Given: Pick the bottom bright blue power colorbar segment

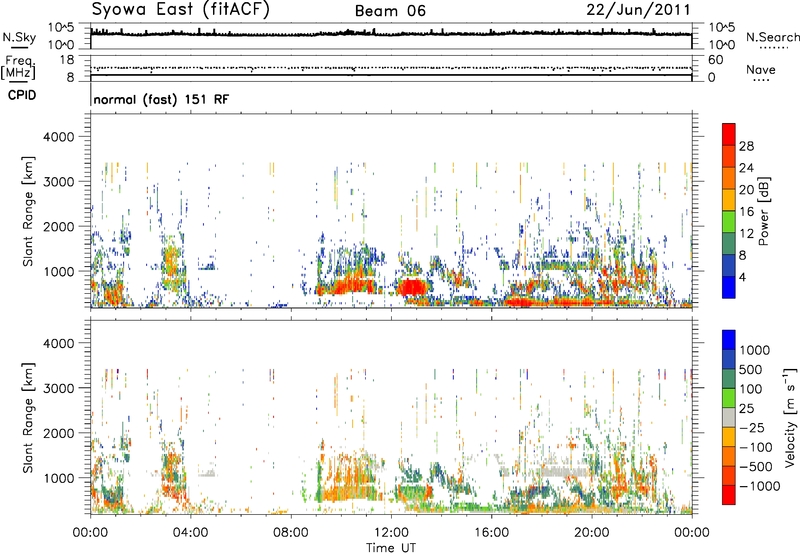Looking at the screenshot, I should pos(729,287).
